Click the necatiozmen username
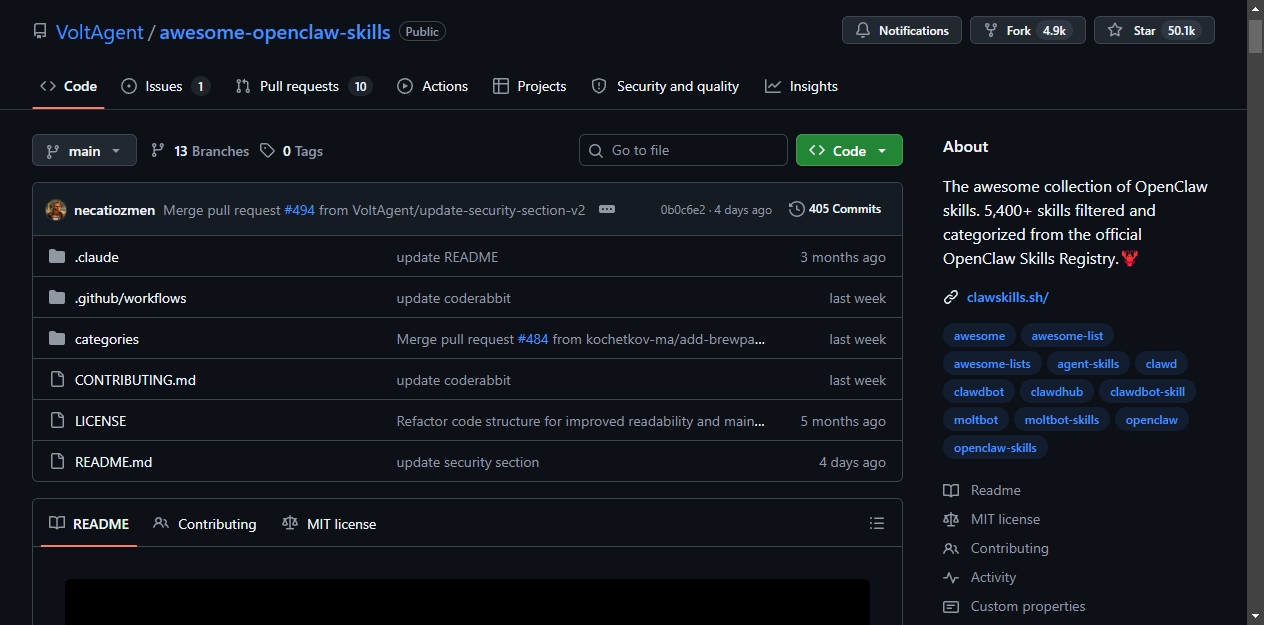 [x=114, y=210]
